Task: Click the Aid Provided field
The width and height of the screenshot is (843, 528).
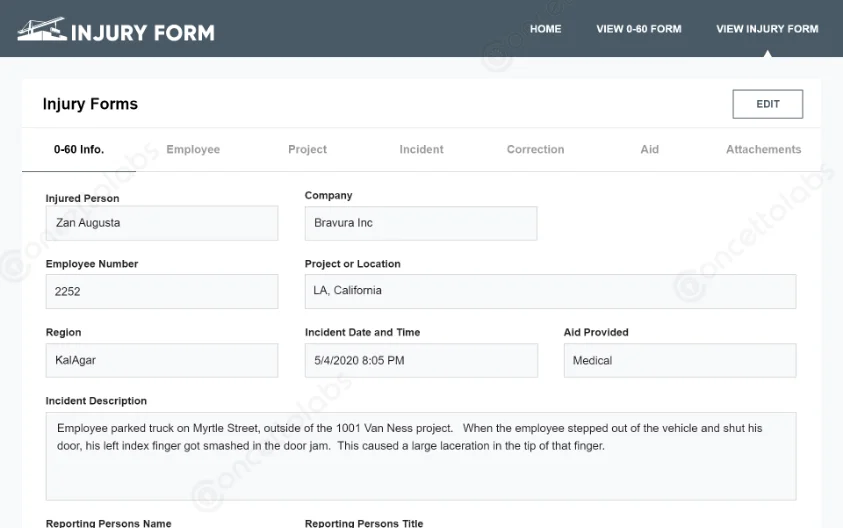Action: pos(679,360)
